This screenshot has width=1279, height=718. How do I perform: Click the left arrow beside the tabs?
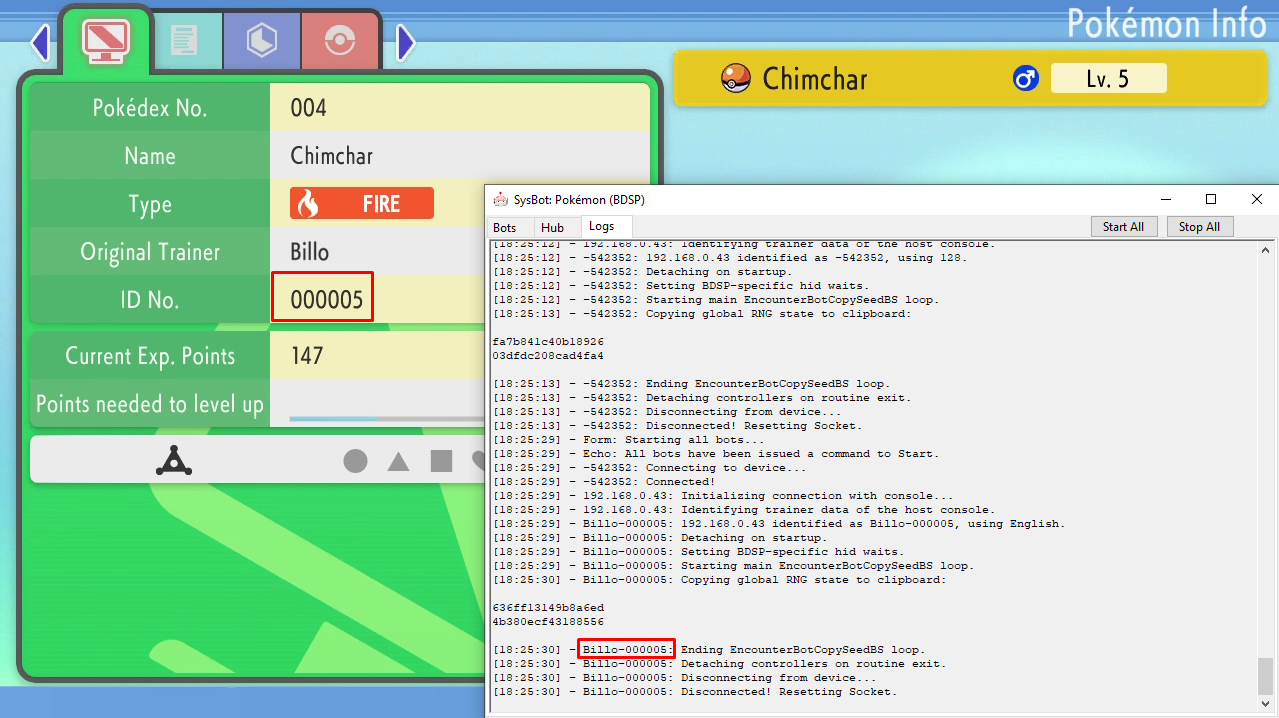40,42
